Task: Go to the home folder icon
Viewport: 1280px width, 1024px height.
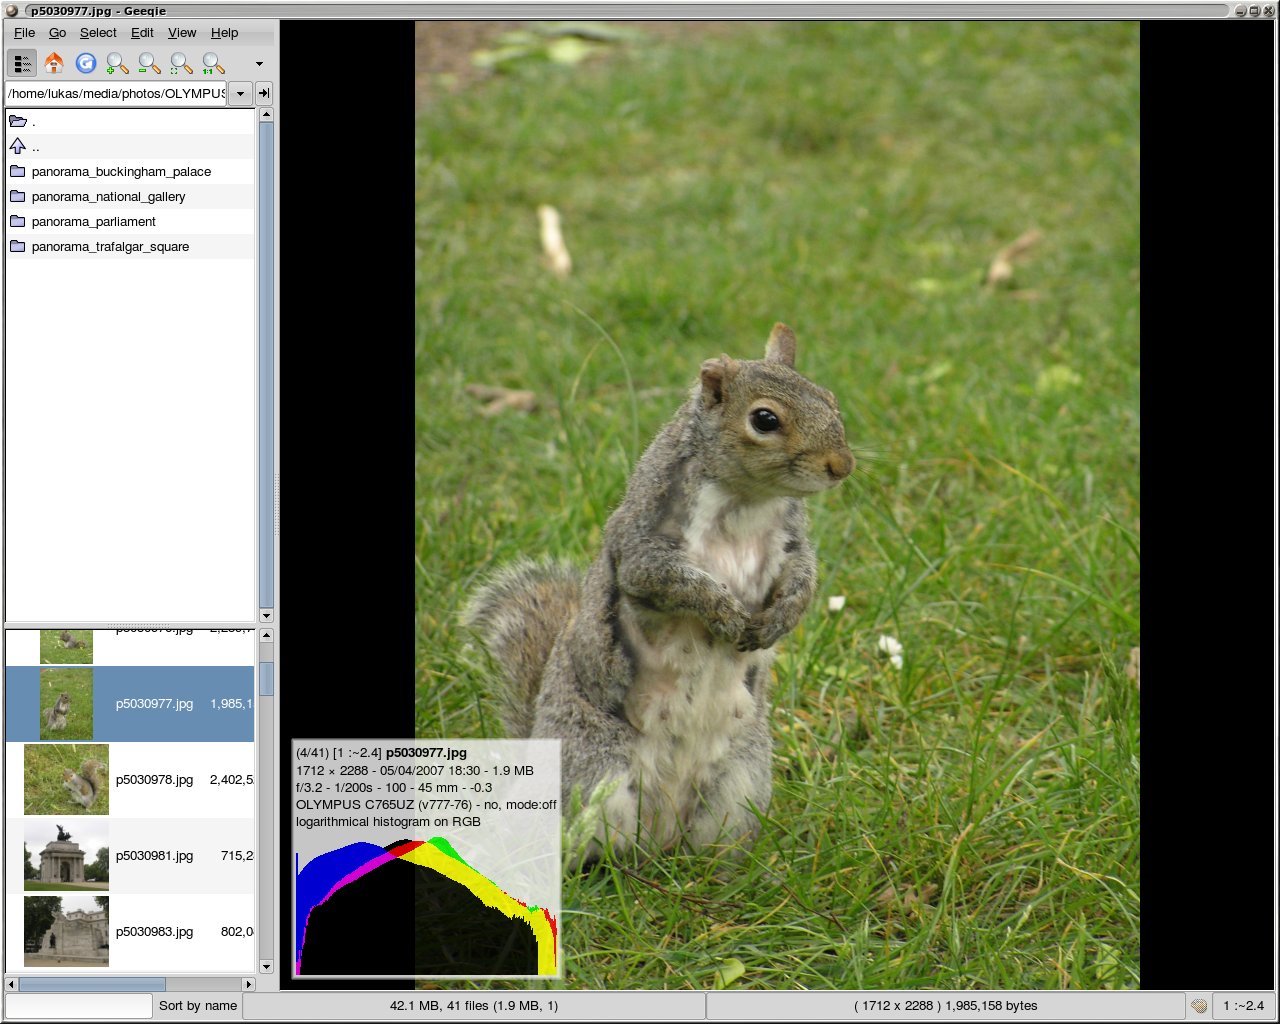Action: coord(54,63)
